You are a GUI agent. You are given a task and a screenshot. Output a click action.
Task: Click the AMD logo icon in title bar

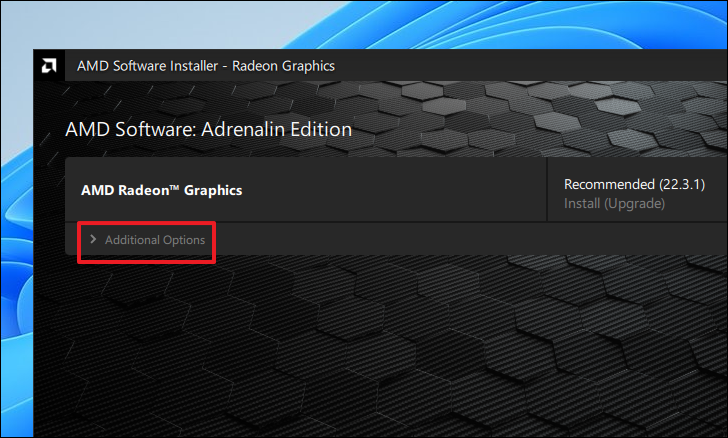[49, 65]
